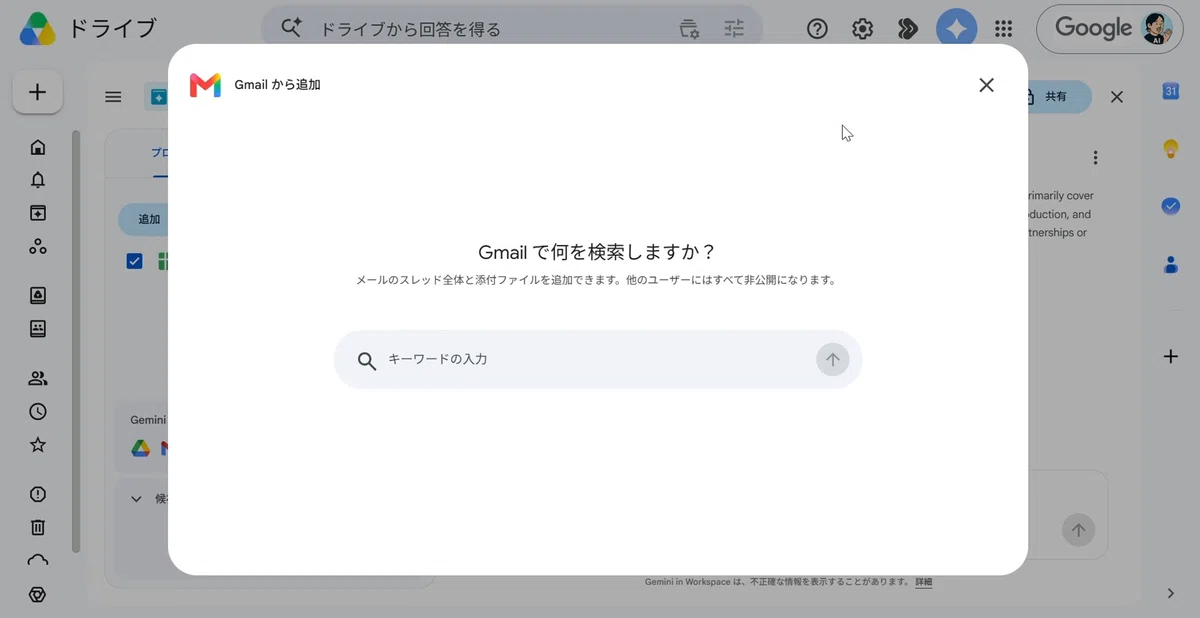Click the Gmail logo in dialog header
The height and width of the screenshot is (618, 1200).
tap(205, 85)
